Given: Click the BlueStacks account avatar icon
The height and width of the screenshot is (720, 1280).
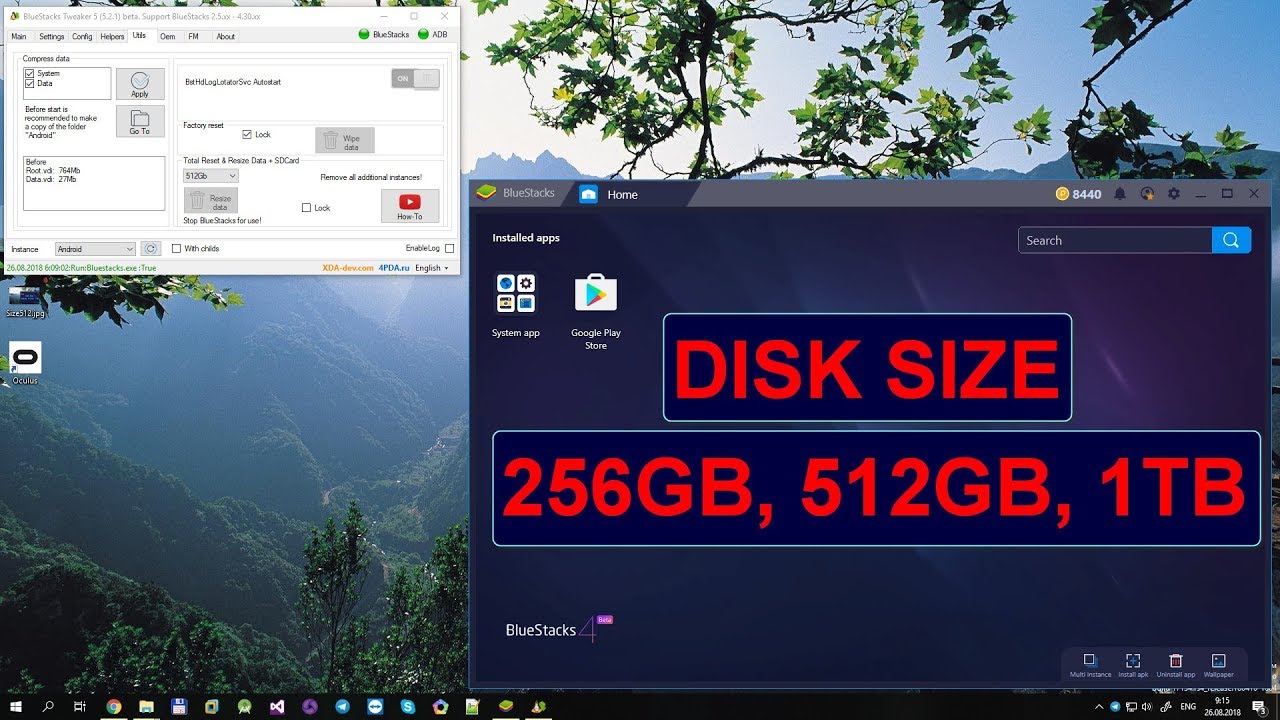Looking at the screenshot, I should 1147,194.
